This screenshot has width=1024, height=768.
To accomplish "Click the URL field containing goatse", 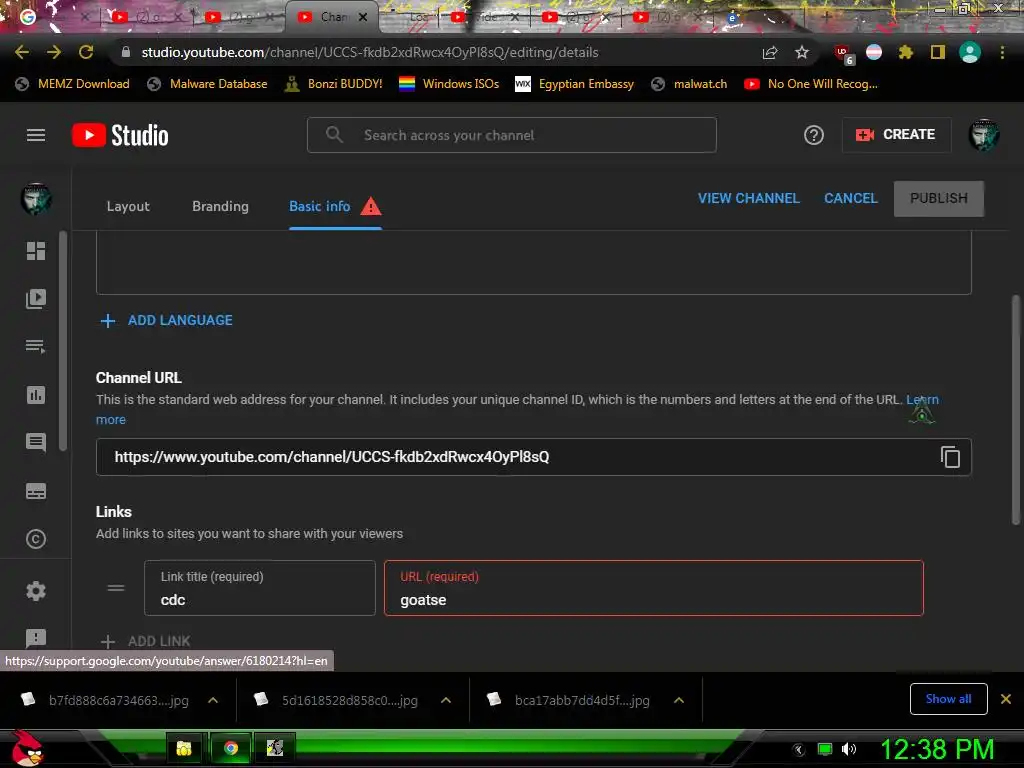I will tap(654, 588).
